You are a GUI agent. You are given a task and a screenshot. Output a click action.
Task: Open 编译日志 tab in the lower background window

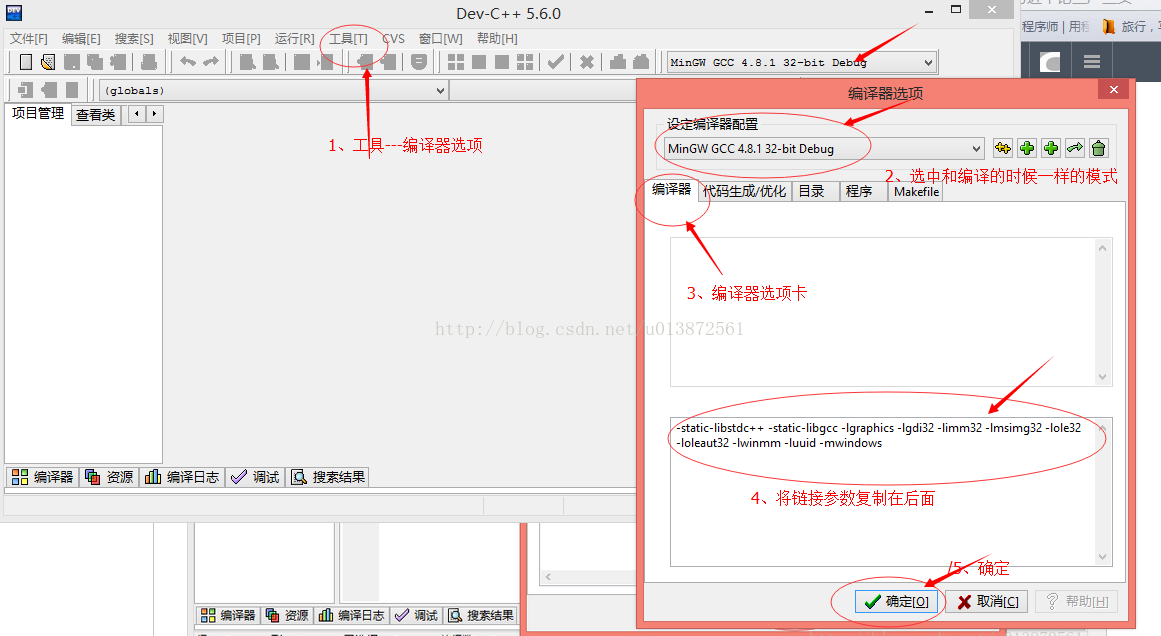click(x=352, y=615)
